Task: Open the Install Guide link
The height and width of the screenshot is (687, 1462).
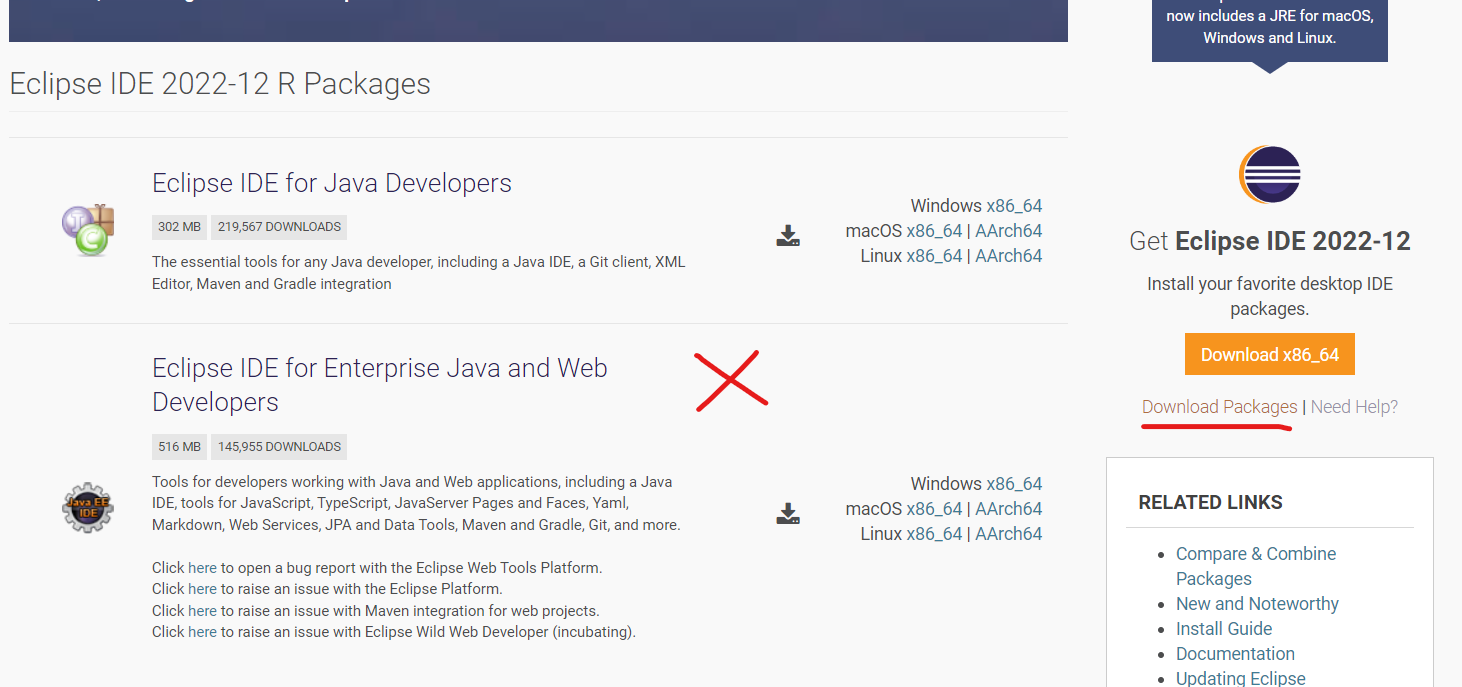Action: 1224,629
